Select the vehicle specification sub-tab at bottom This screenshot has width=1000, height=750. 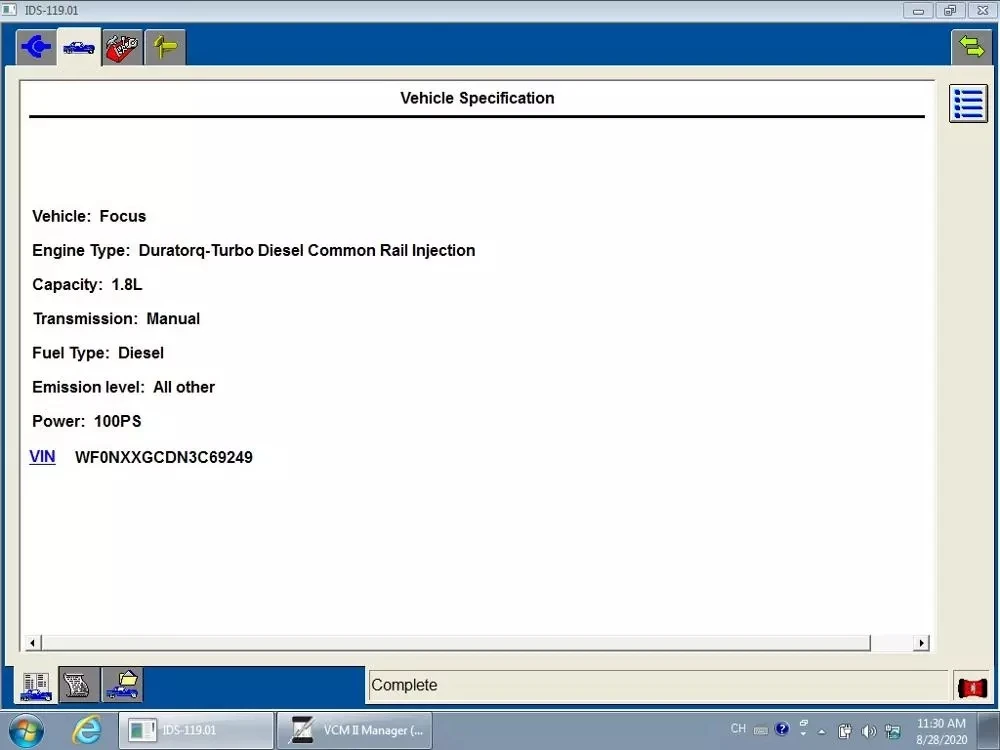tap(36, 686)
